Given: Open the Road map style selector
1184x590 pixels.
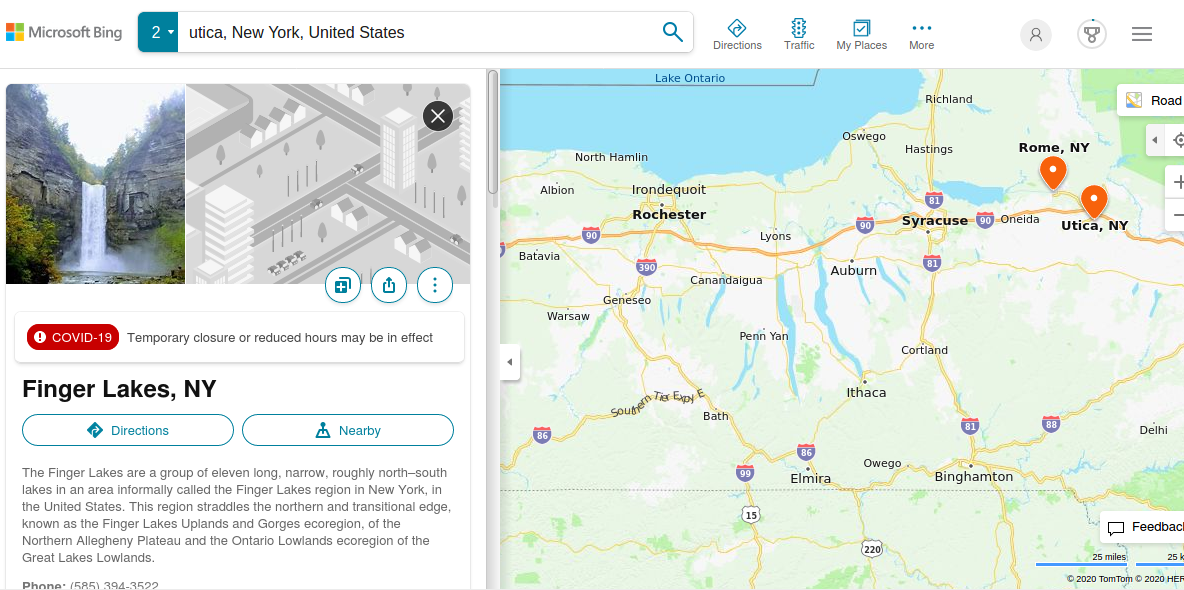Looking at the screenshot, I should [1152, 100].
